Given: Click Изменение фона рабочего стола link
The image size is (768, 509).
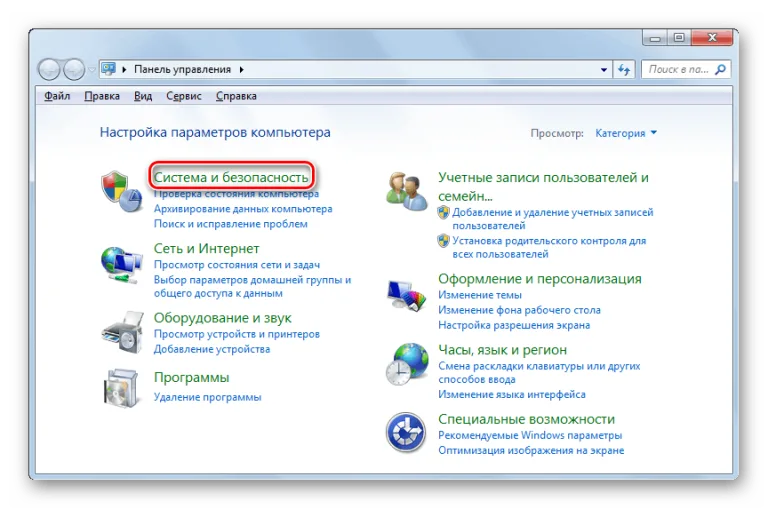Looking at the screenshot, I should pos(519,310).
